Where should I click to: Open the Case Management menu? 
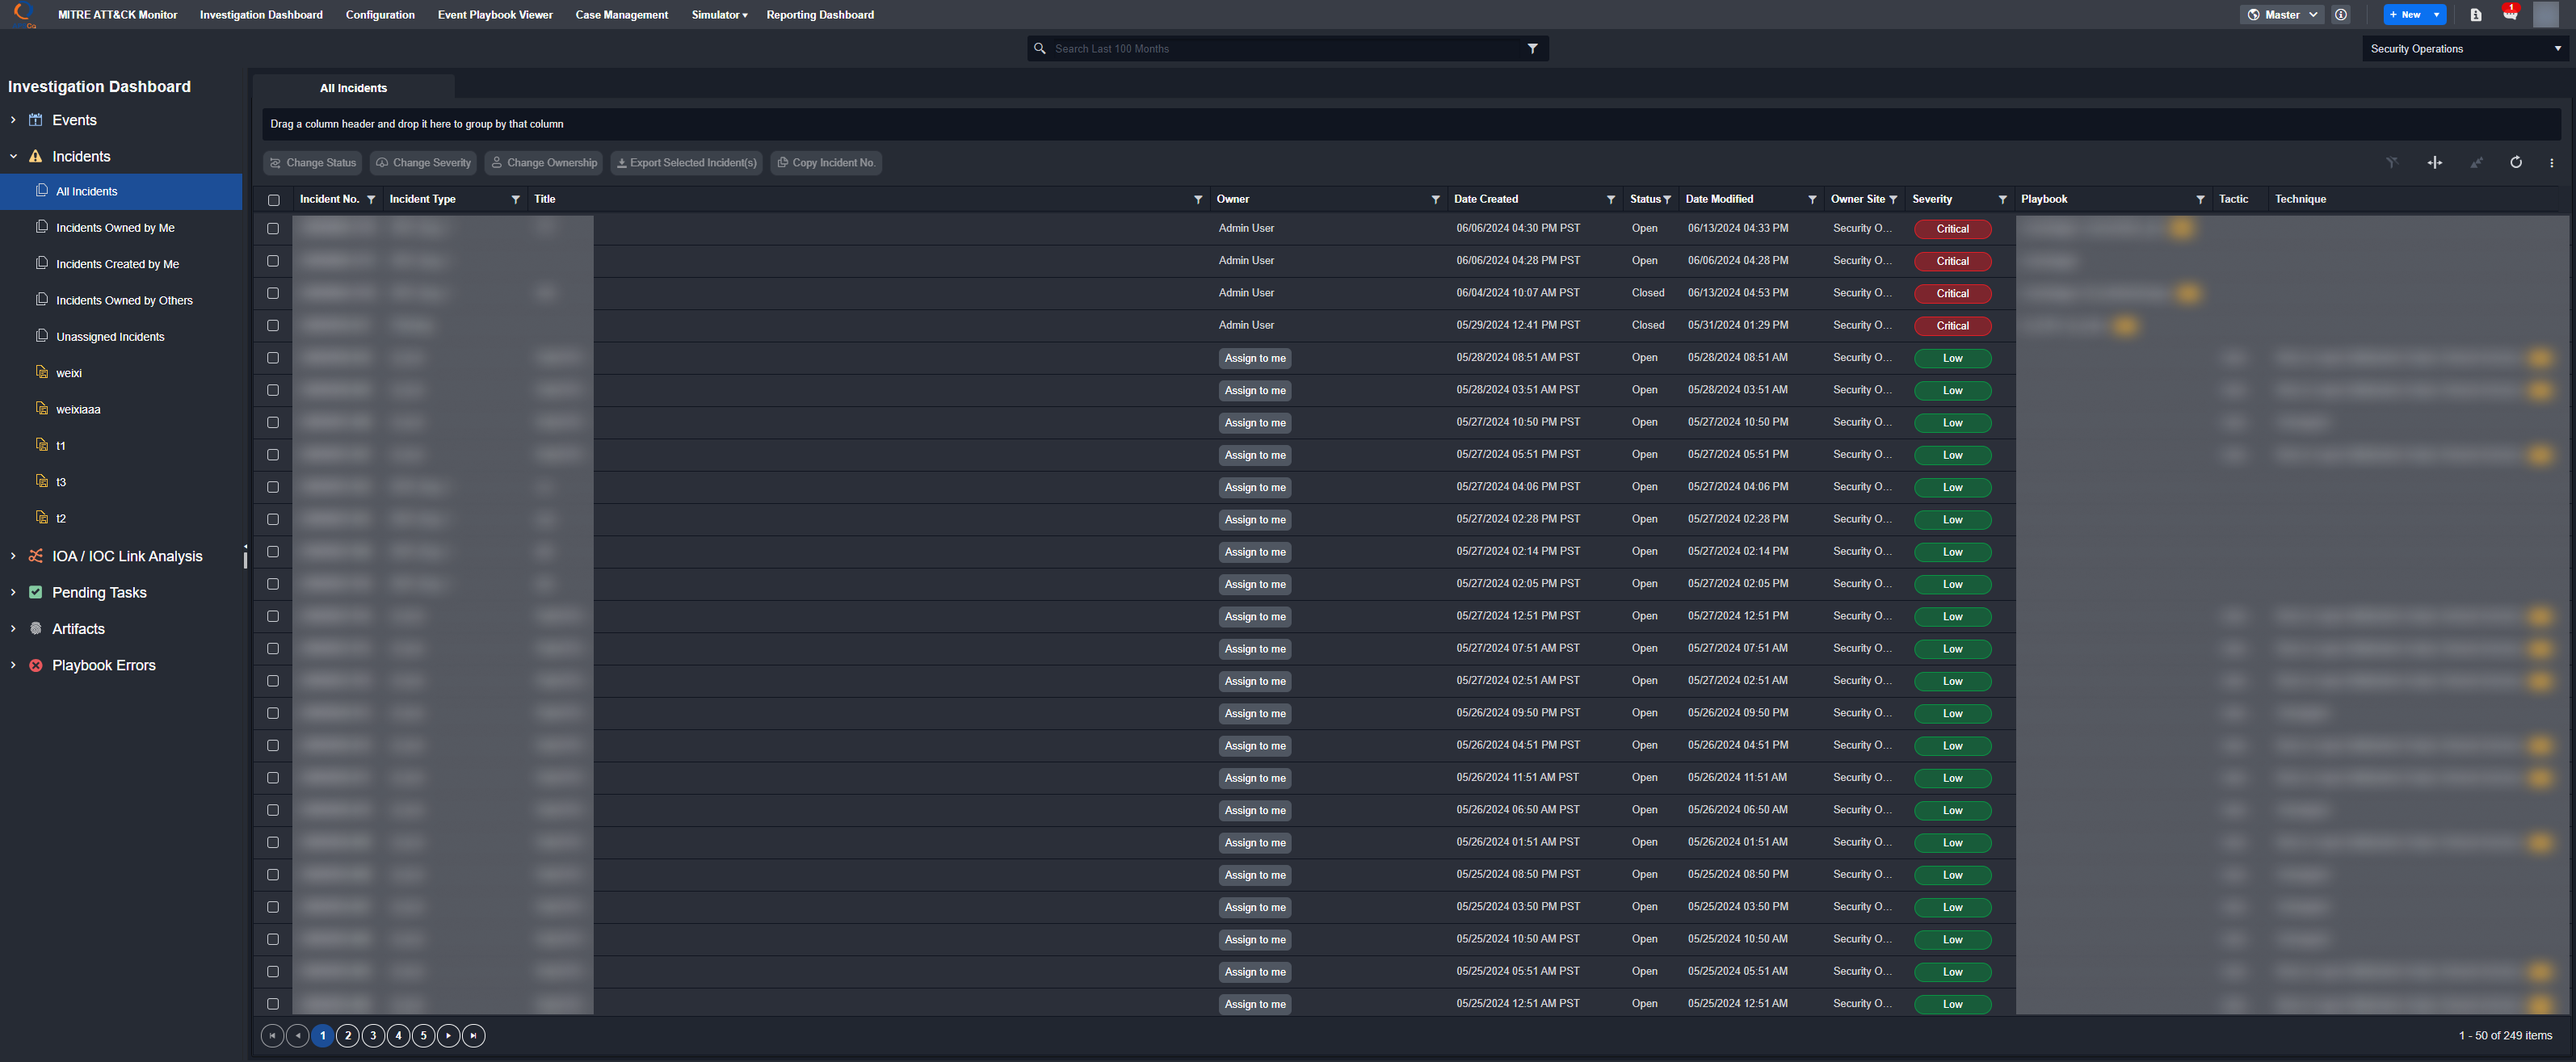click(x=621, y=14)
